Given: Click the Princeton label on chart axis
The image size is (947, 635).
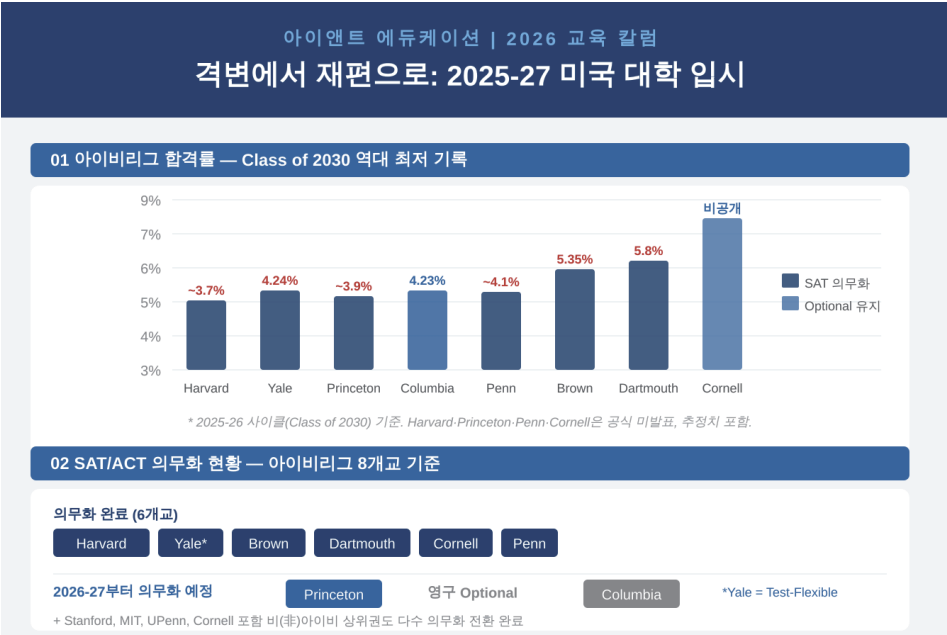Looking at the screenshot, I should [x=353, y=388].
